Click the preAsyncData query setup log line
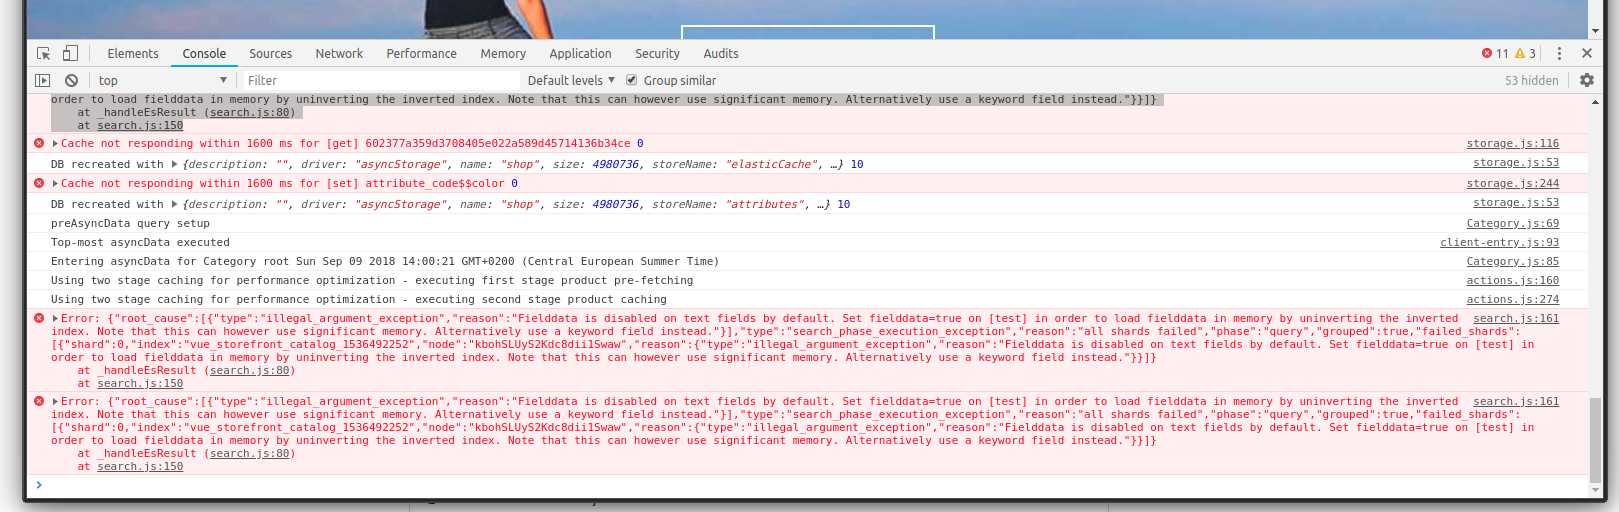 click(x=130, y=223)
